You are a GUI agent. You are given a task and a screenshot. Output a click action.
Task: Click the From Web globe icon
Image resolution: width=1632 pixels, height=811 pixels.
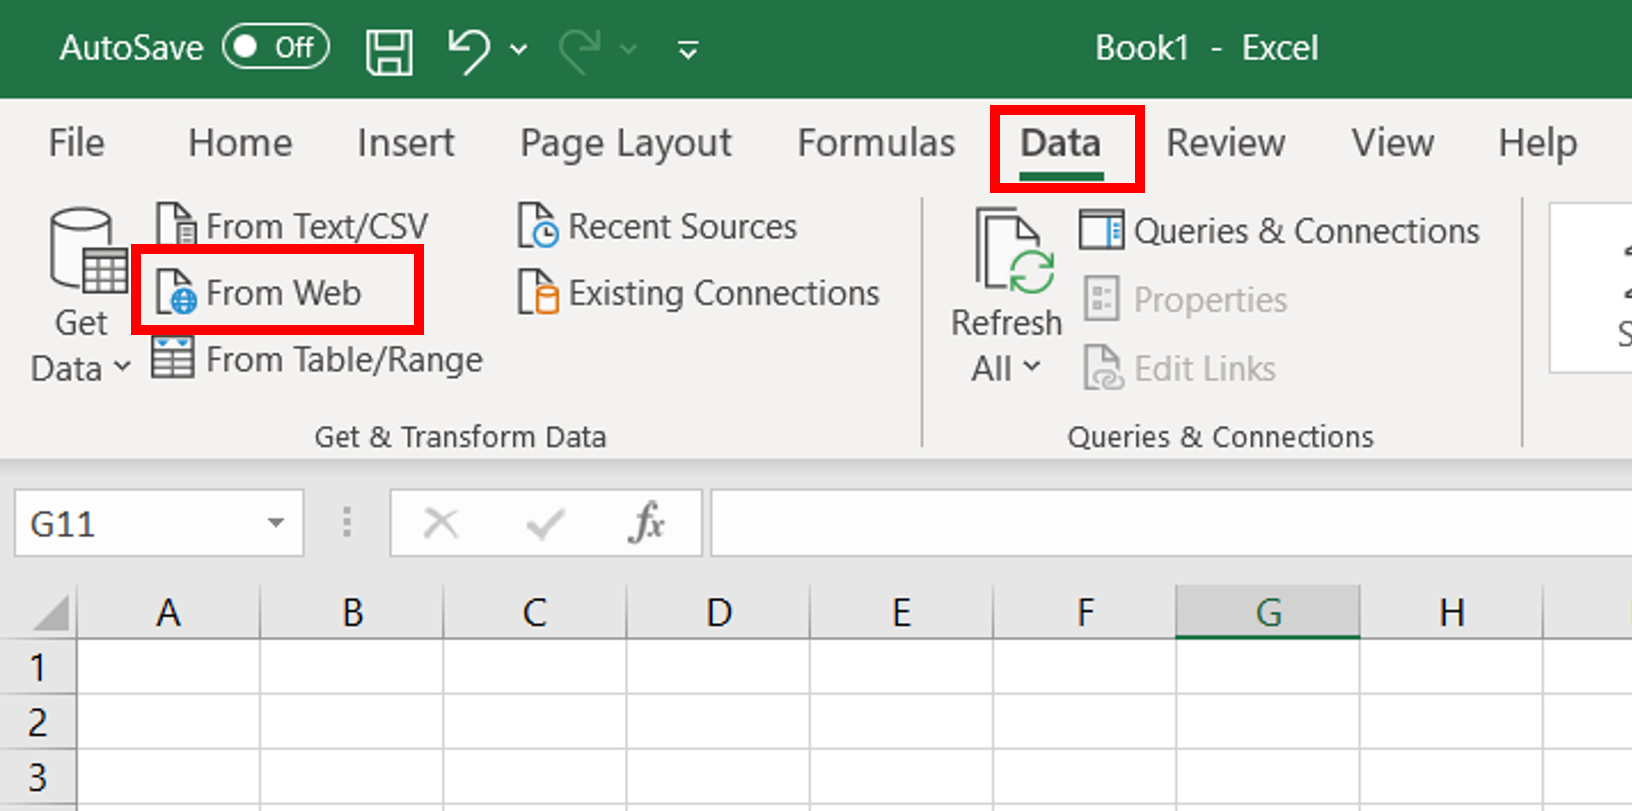(x=177, y=292)
